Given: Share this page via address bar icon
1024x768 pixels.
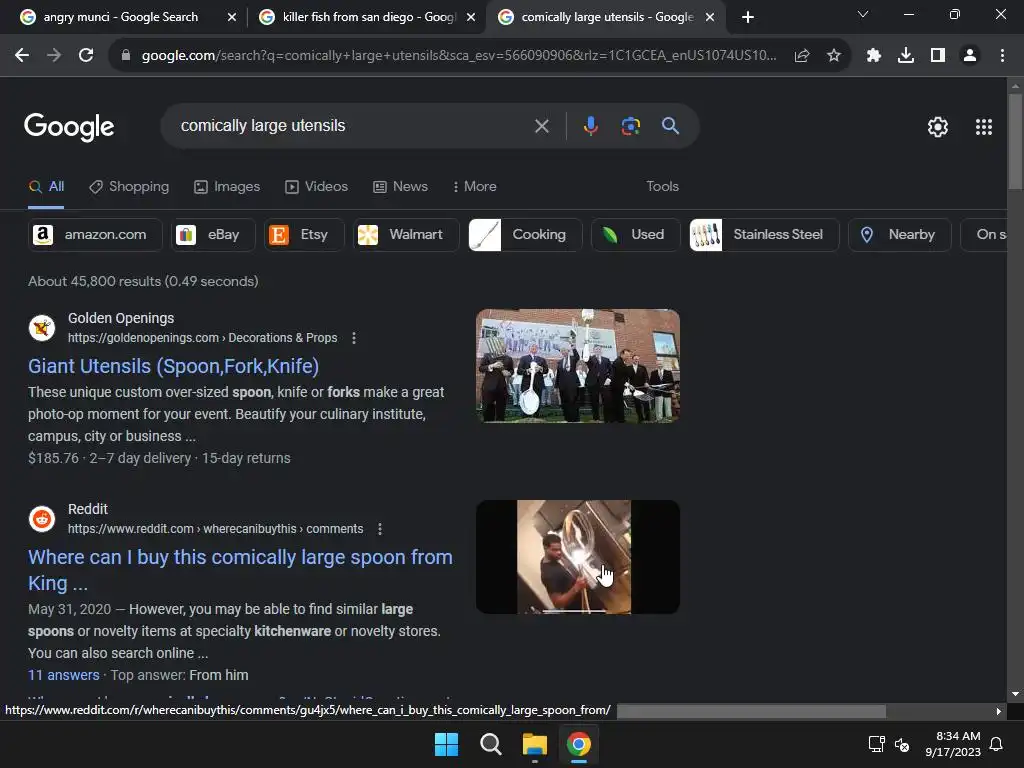Looking at the screenshot, I should (x=802, y=56).
